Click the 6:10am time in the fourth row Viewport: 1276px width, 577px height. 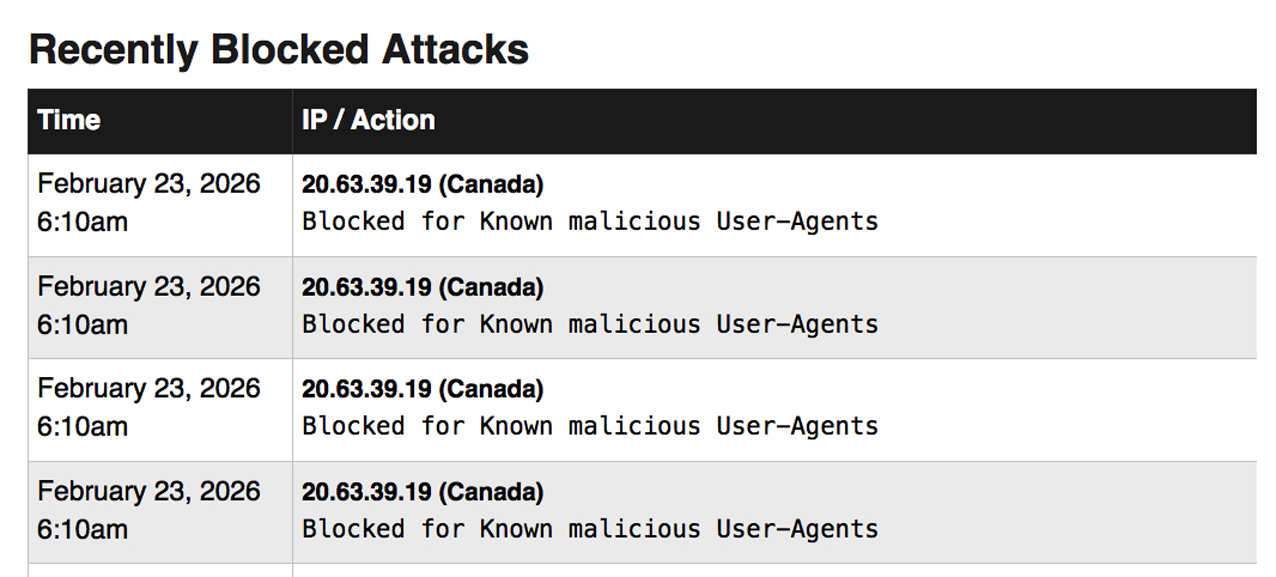[x=82, y=530]
